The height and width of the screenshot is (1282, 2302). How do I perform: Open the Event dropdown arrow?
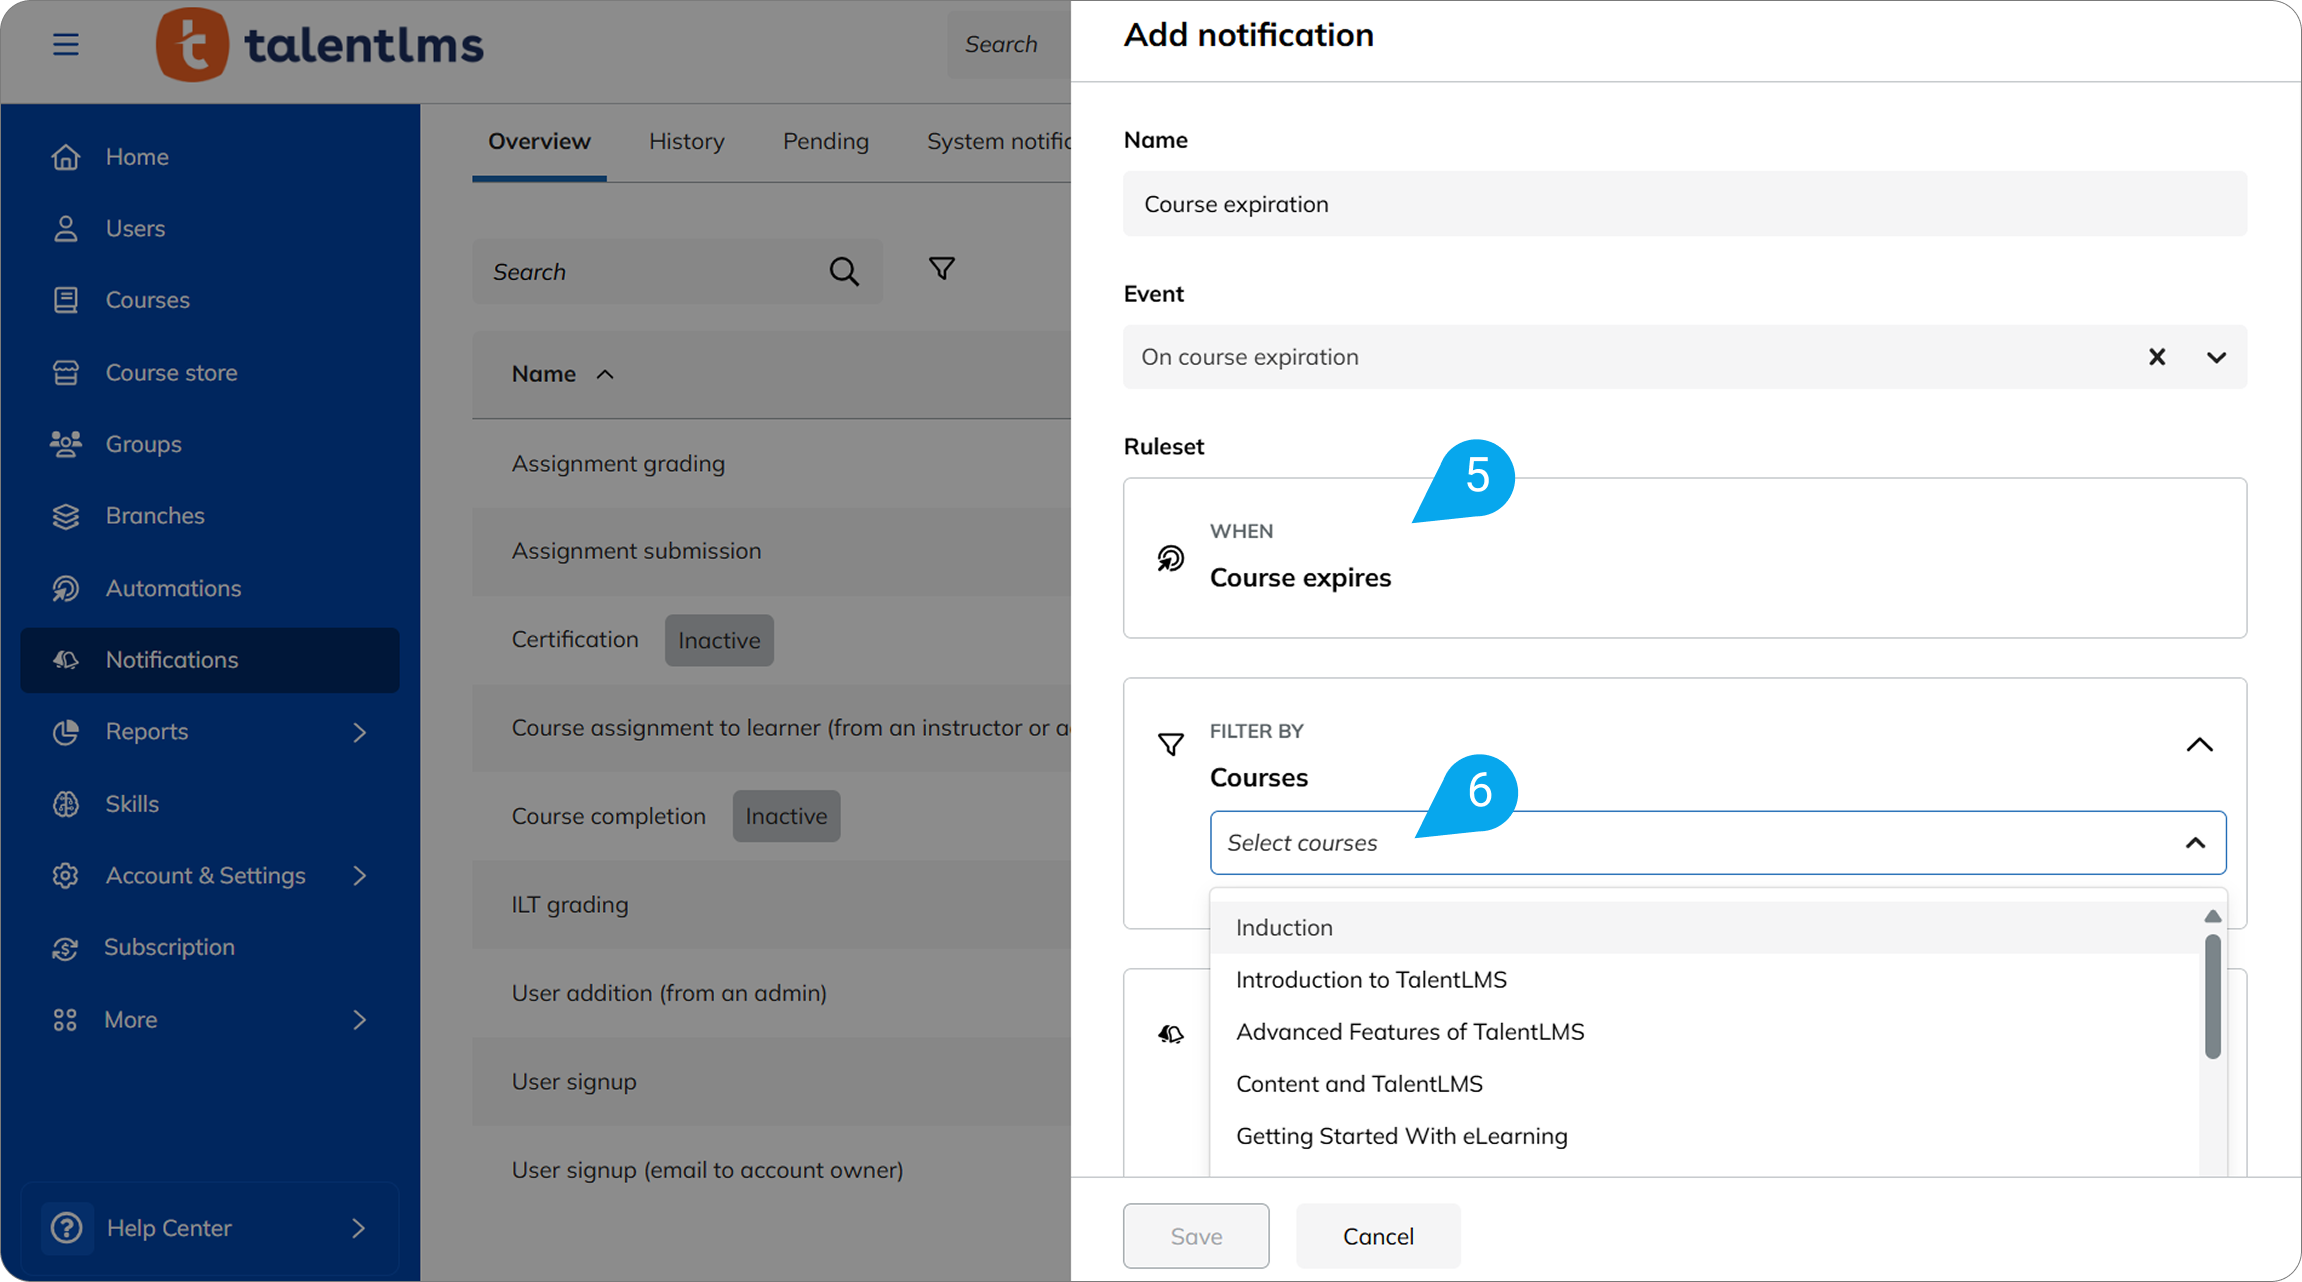2216,357
